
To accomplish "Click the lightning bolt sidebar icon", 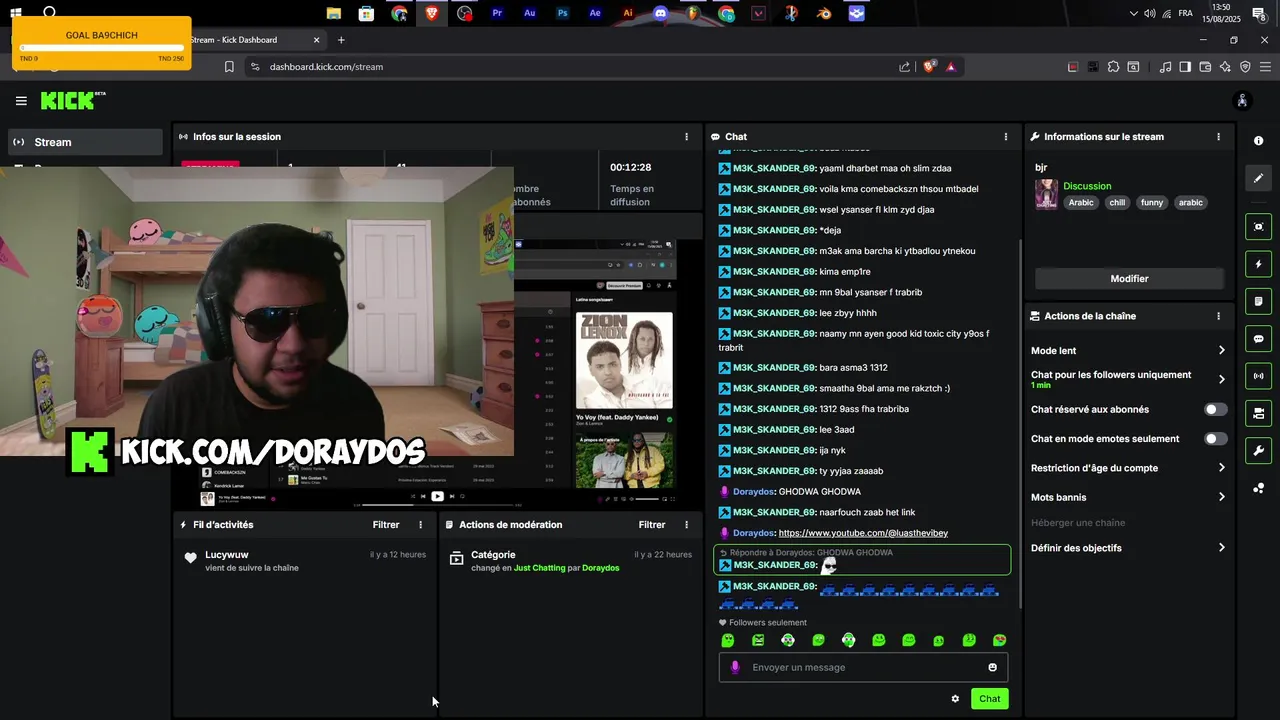I will (x=1258, y=264).
